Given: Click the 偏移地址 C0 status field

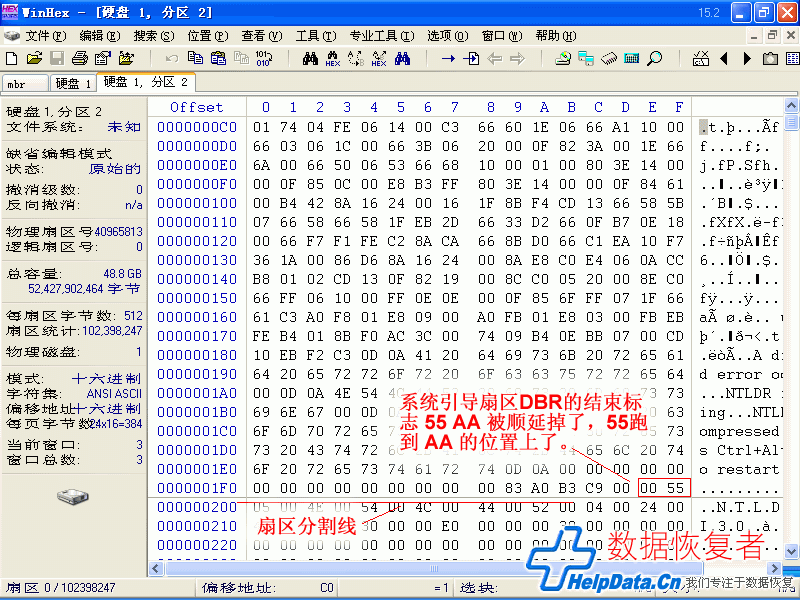Looking at the screenshot, I should pyautogui.click(x=268, y=588).
